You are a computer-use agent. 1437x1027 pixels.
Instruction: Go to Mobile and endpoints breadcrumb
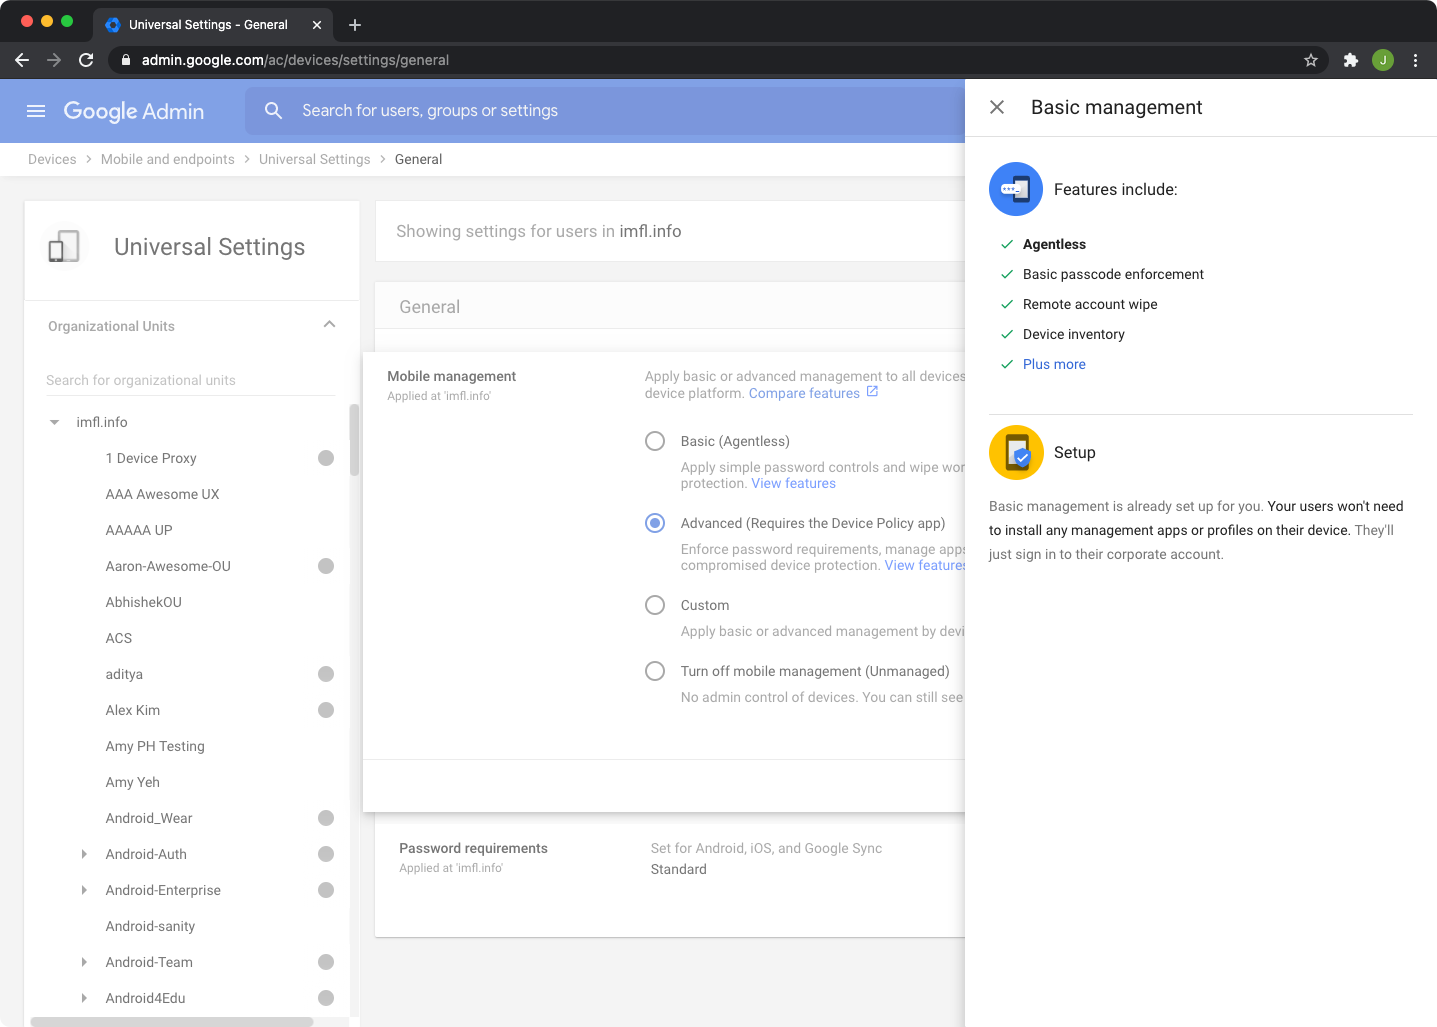[x=168, y=159]
